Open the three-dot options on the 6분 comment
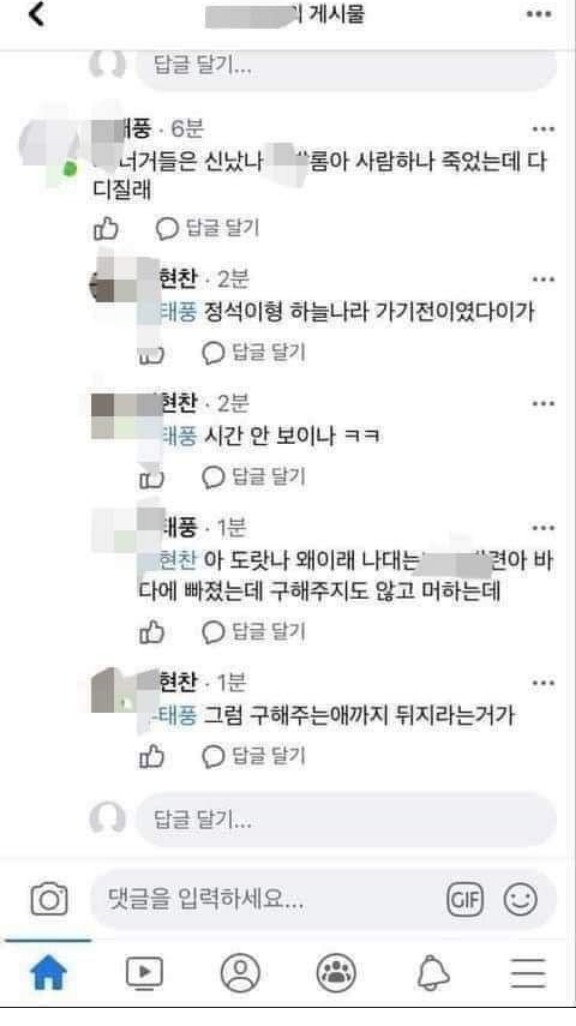Viewport: 576px width, 1026px height. pyautogui.click(x=543, y=129)
